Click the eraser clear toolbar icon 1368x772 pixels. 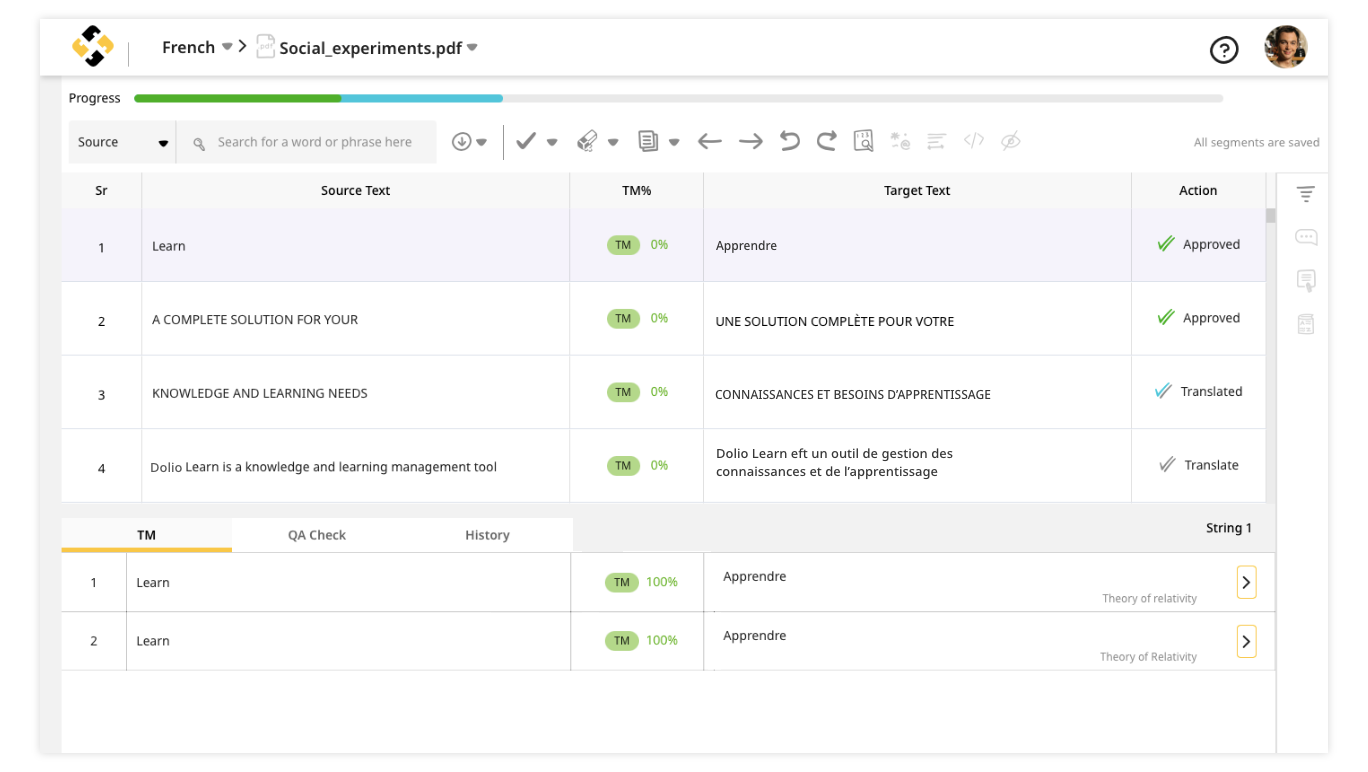(x=588, y=142)
